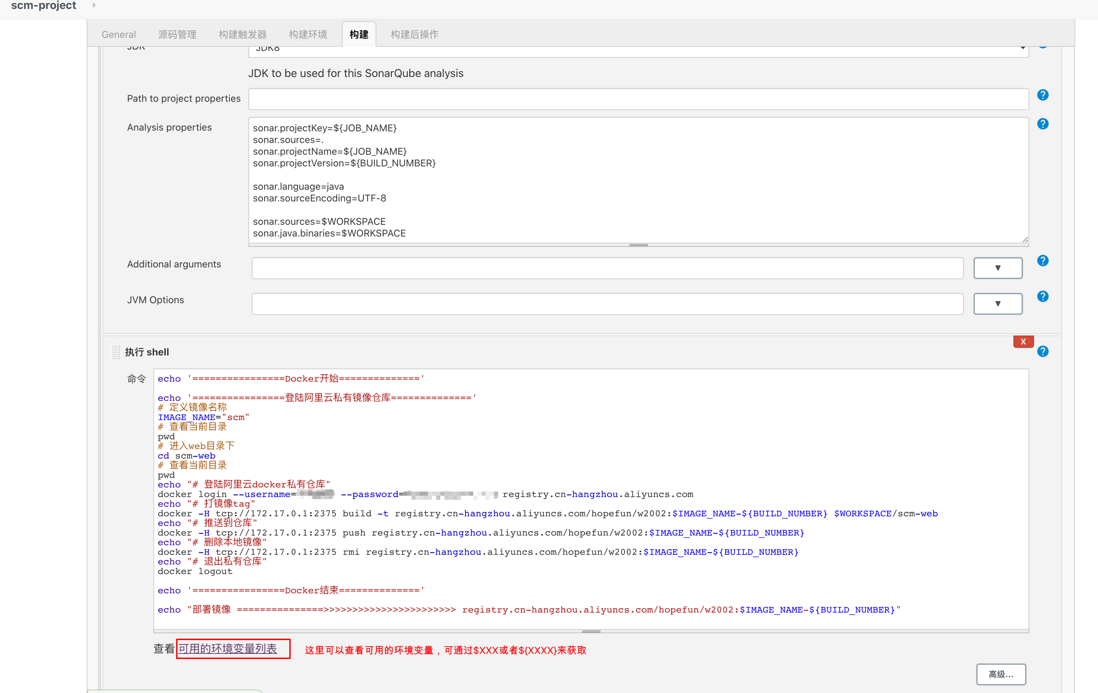Open help for JVM Options
1098x693 pixels.
[x=1043, y=296]
